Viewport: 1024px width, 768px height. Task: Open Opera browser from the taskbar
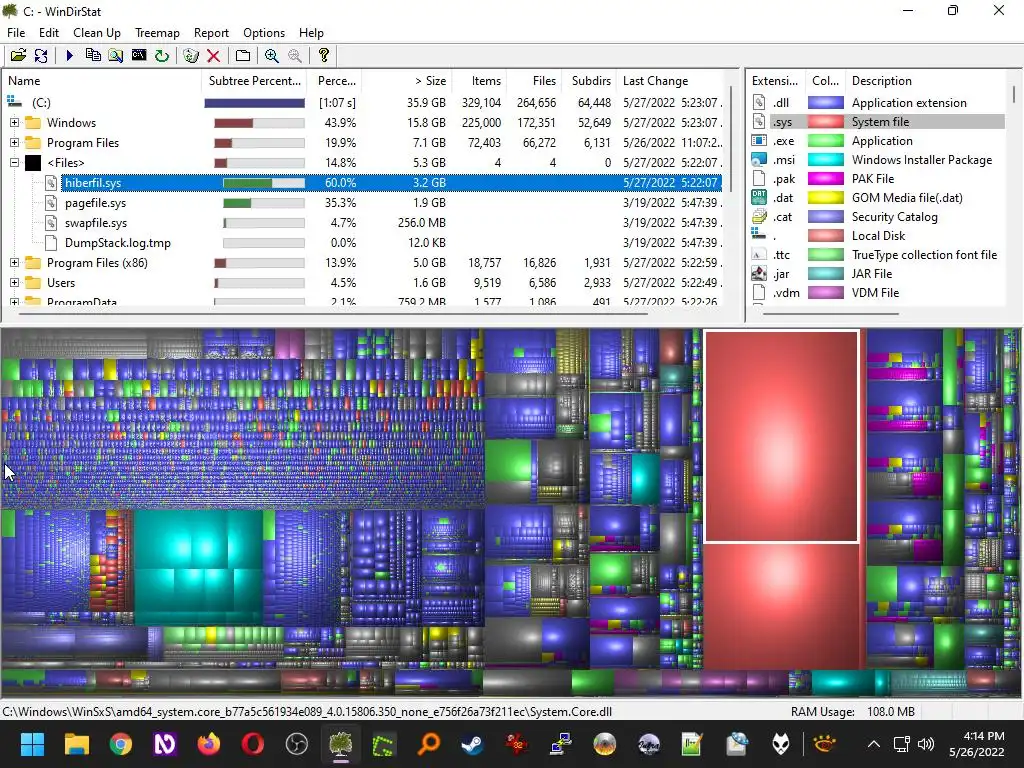pos(253,743)
